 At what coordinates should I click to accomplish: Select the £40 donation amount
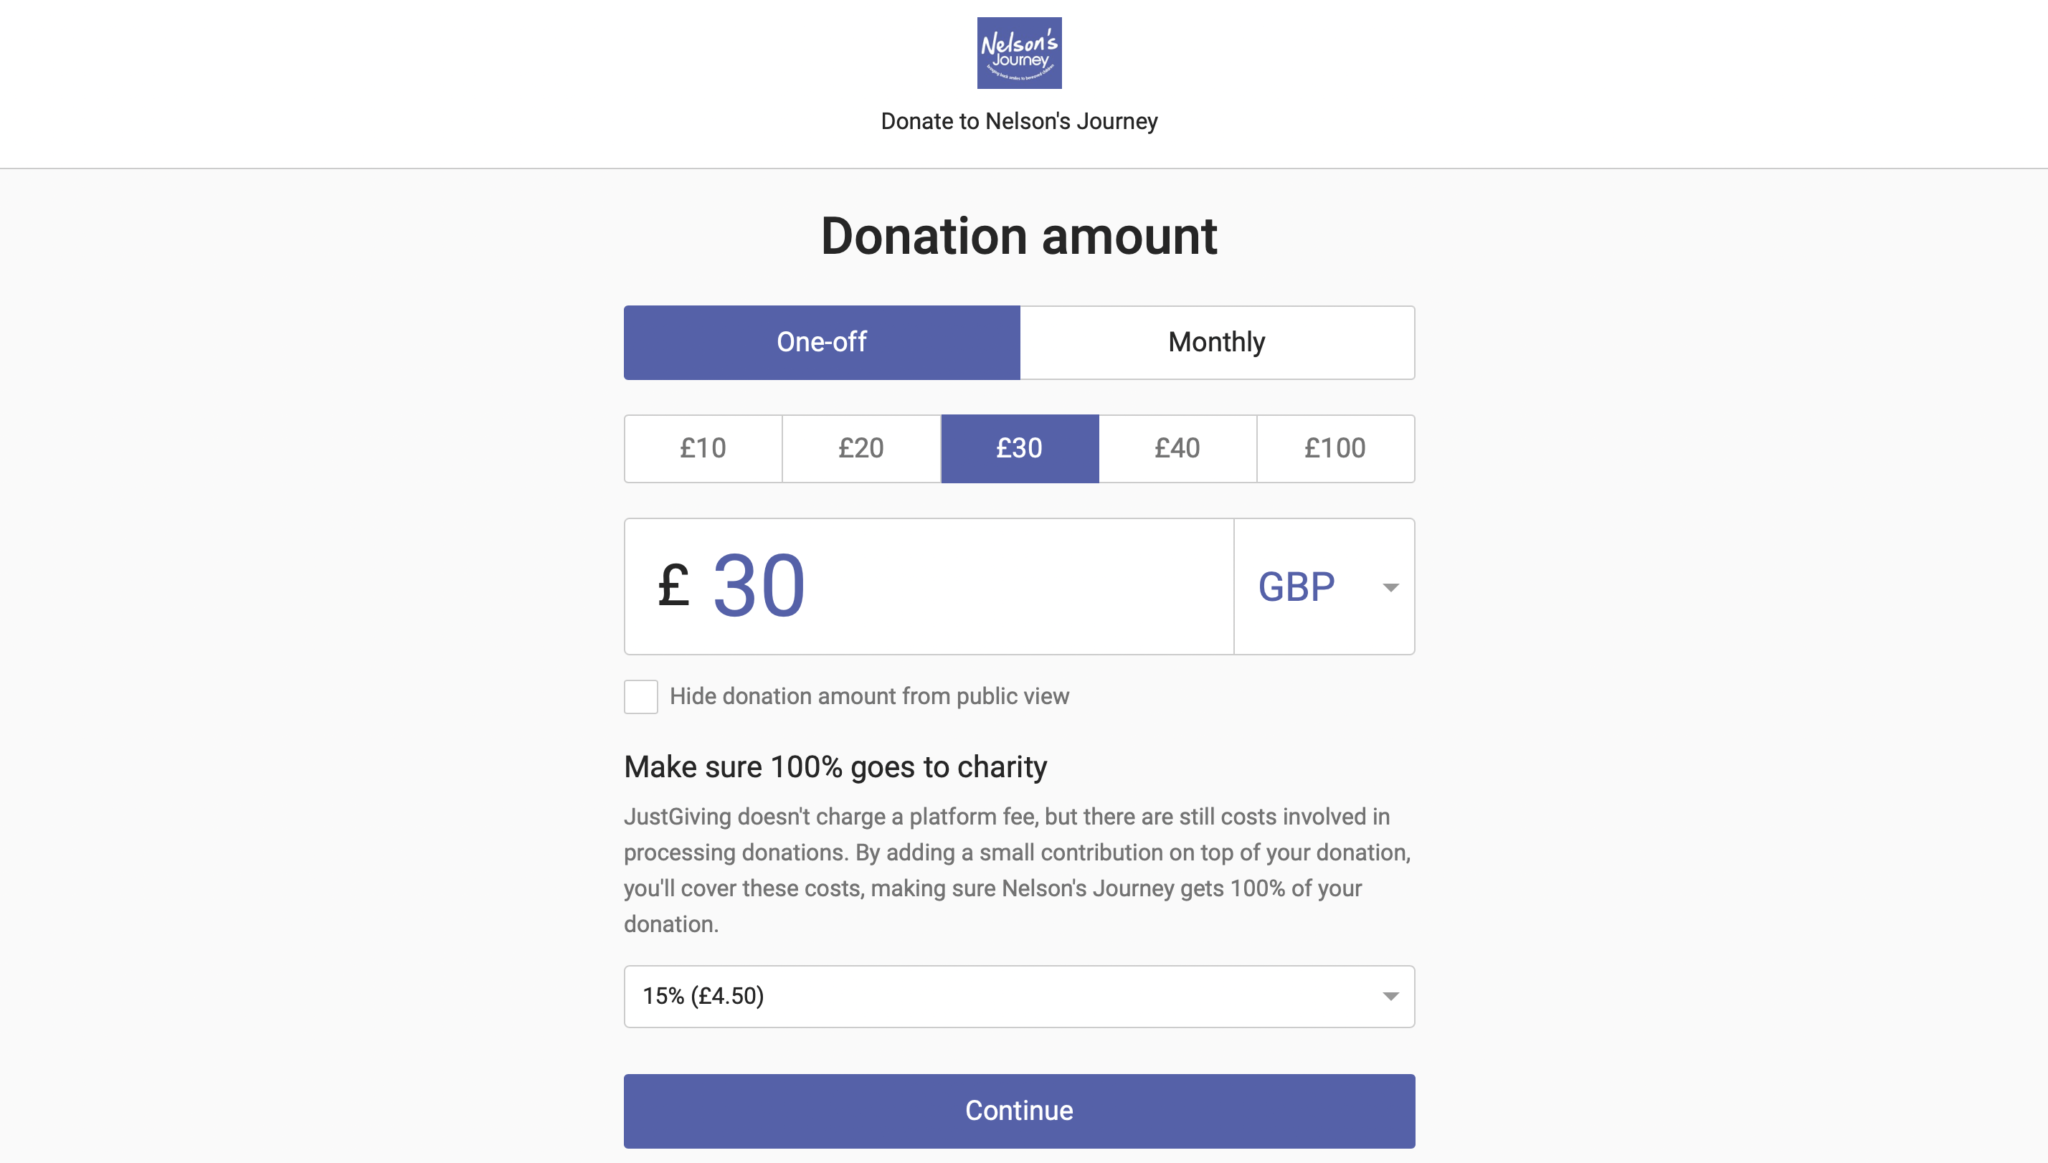tap(1176, 449)
